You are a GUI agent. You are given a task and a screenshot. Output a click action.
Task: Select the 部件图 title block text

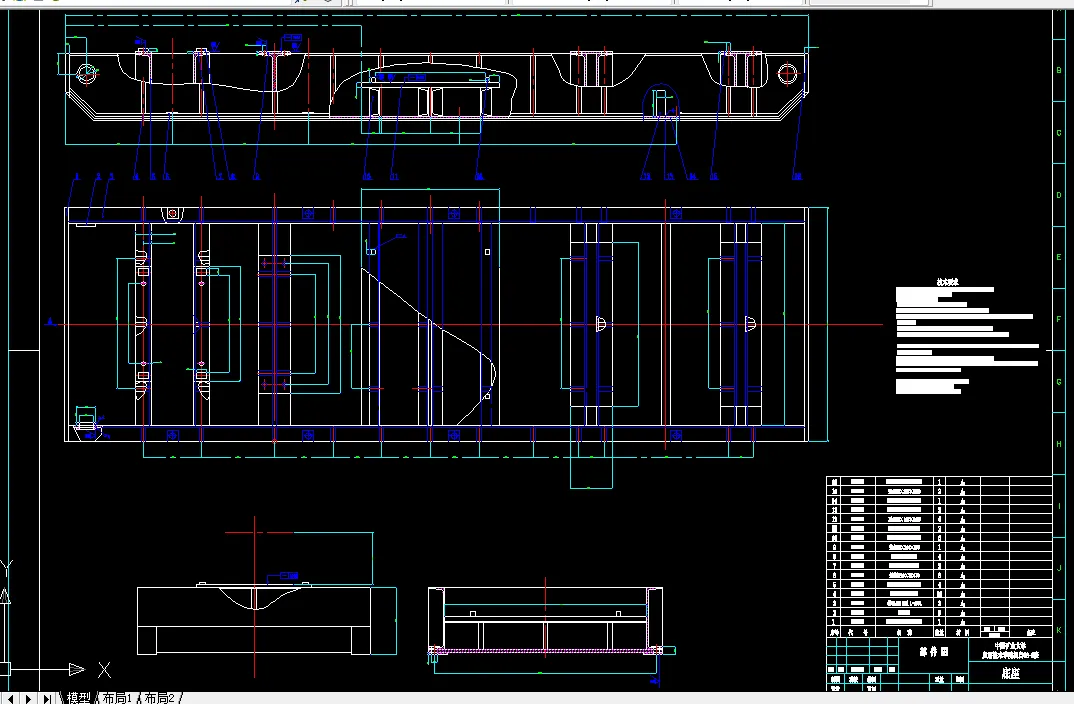(934, 651)
